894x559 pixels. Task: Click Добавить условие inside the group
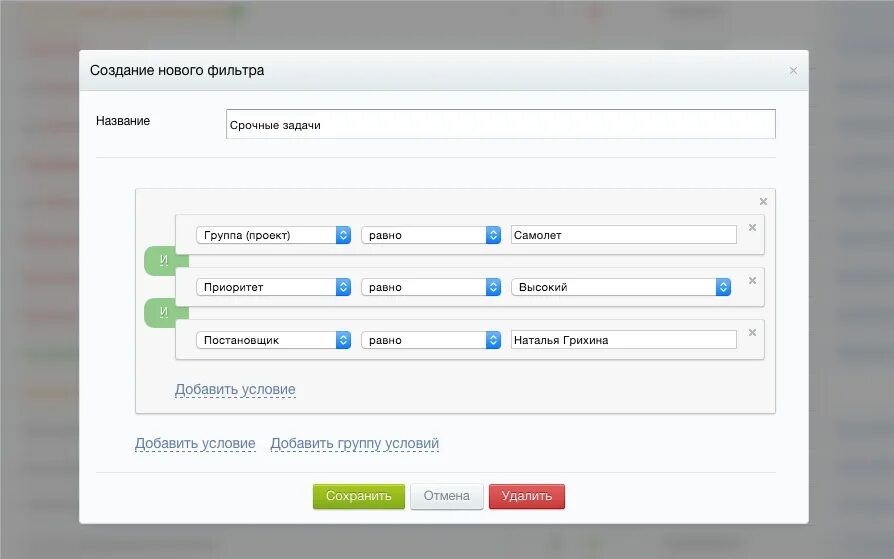coord(235,390)
